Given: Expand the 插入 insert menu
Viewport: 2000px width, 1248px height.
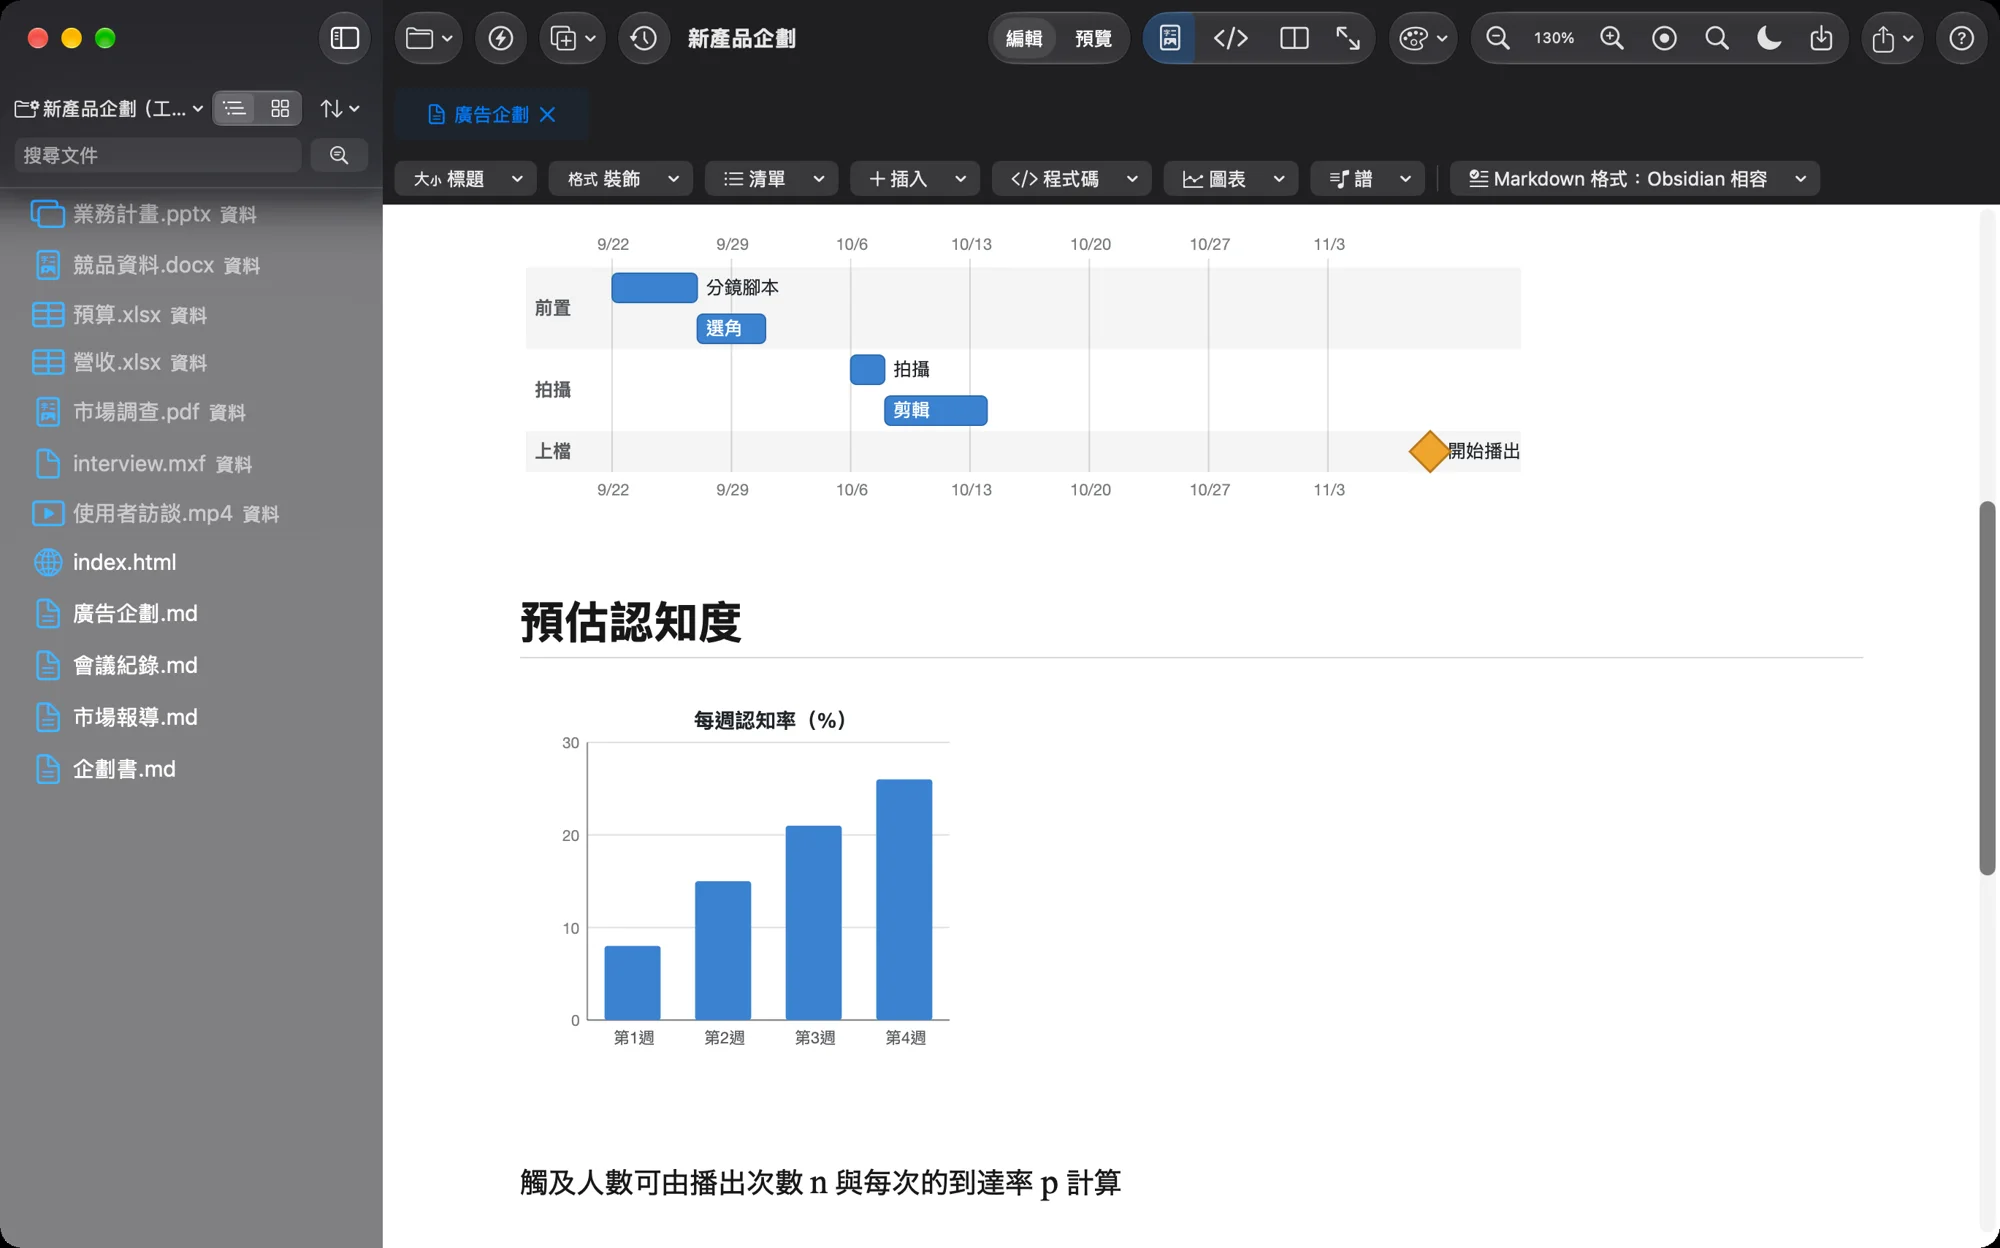Looking at the screenshot, I should pos(914,179).
